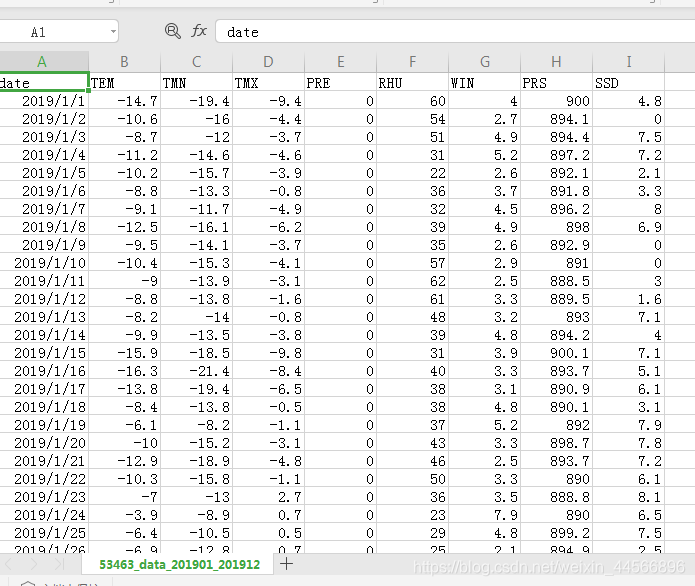
Task: Select column E header
Action: (340, 61)
